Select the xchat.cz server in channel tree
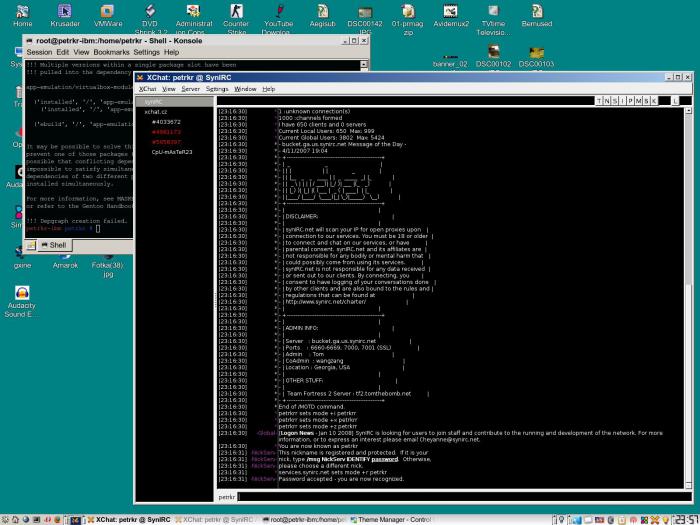Image resolution: width=700 pixels, height=525 pixels. tap(155, 112)
